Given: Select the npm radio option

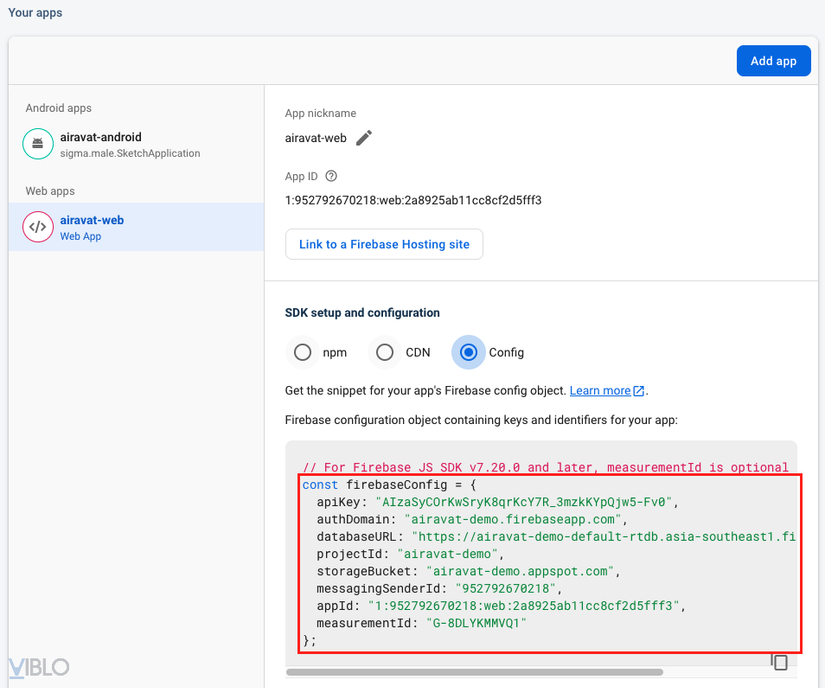Looking at the screenshot, I should 302,352.
